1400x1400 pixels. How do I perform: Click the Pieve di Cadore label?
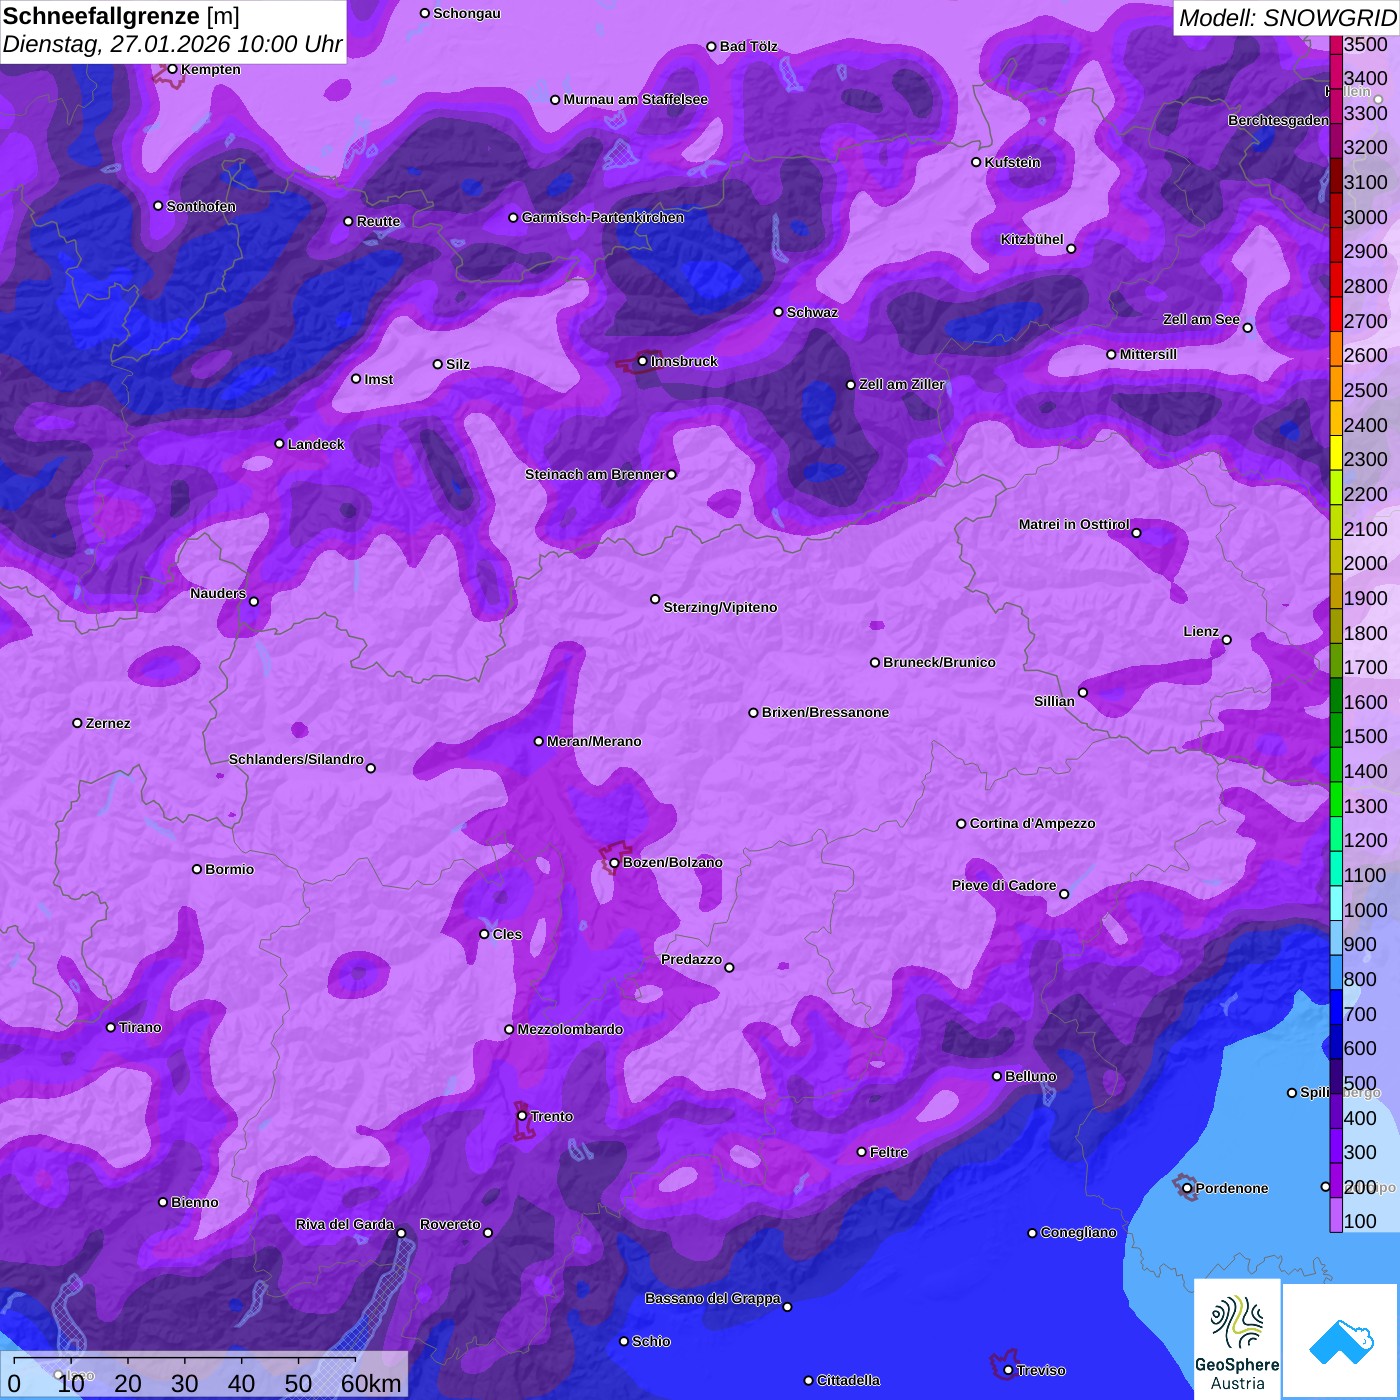pos(1004,885)
